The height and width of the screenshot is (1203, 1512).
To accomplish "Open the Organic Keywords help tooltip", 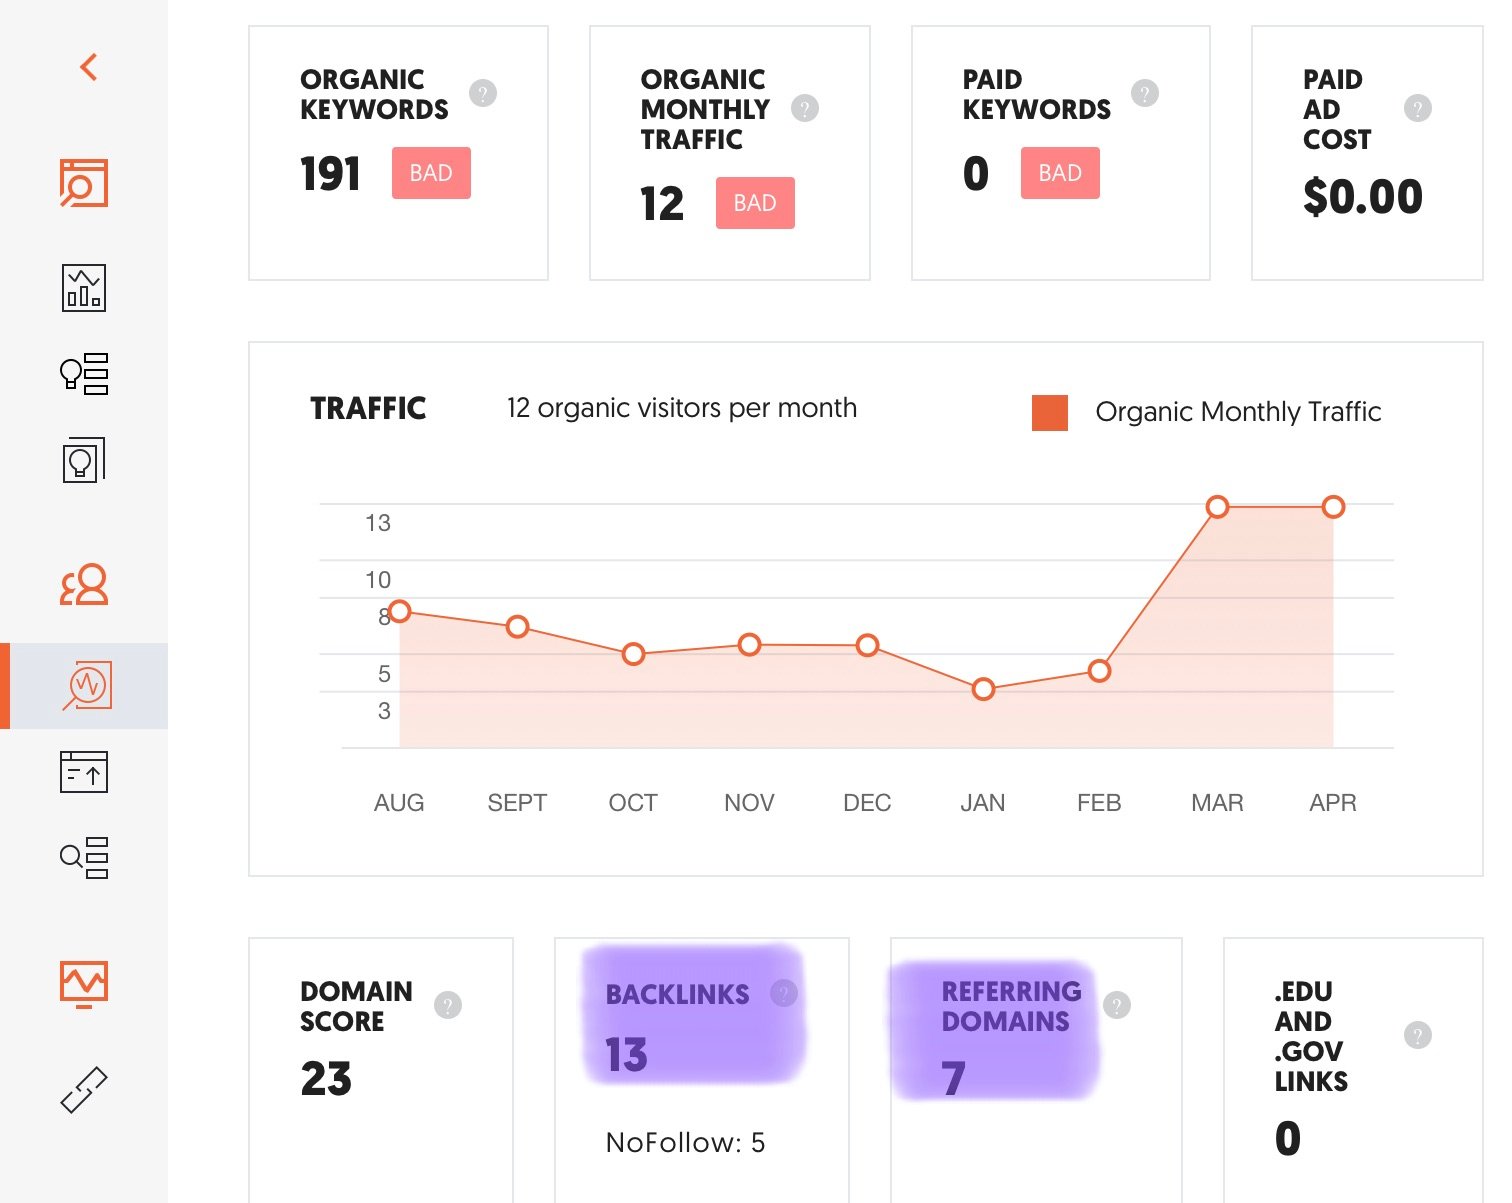I will click(x=486, y=93).
